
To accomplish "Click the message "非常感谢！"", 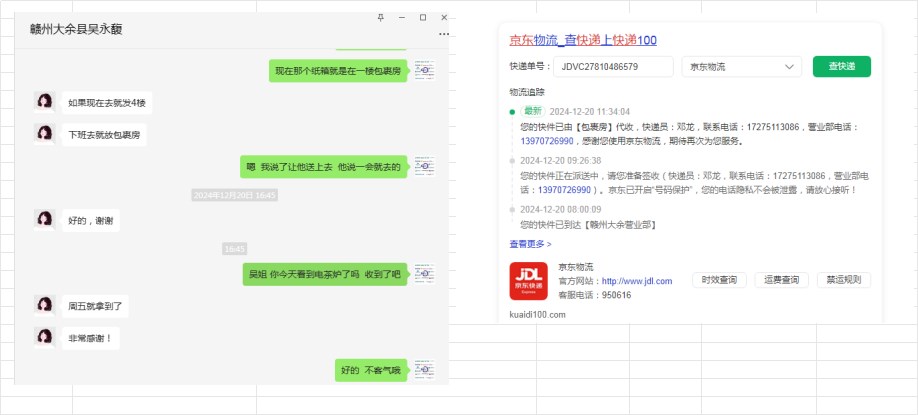I will click(91, 339).
